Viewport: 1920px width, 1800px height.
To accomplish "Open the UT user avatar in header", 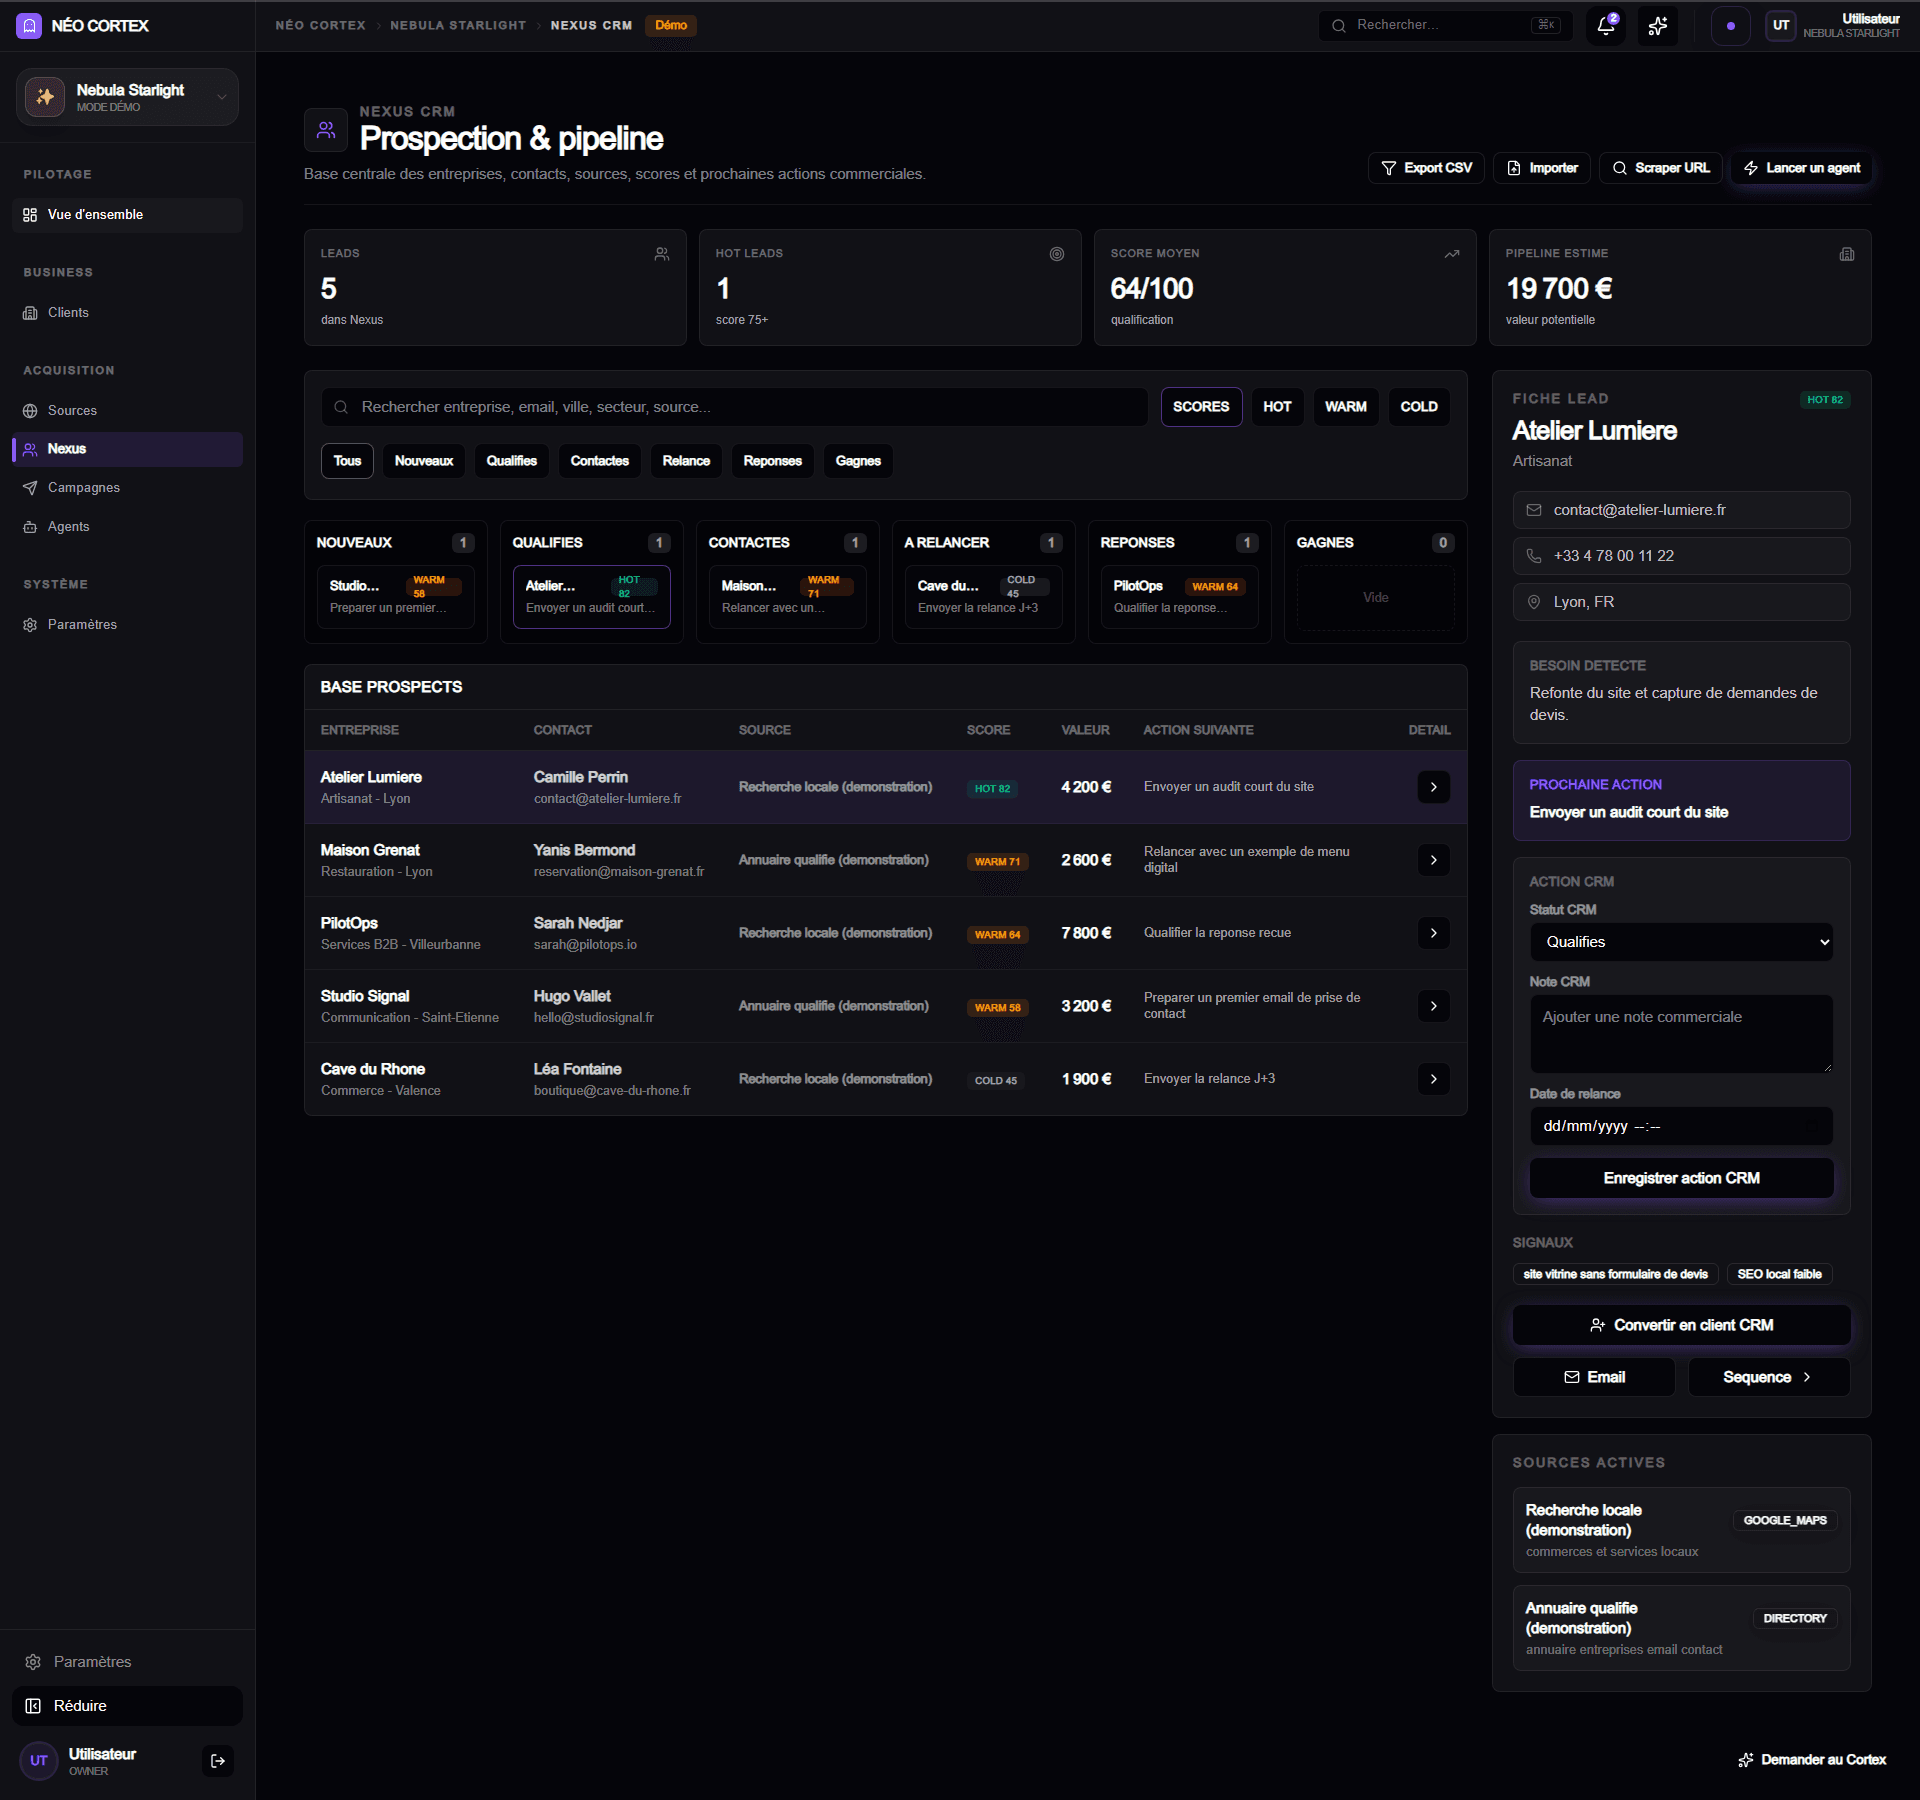I will pyautogui.click(x=1781, y=26).
